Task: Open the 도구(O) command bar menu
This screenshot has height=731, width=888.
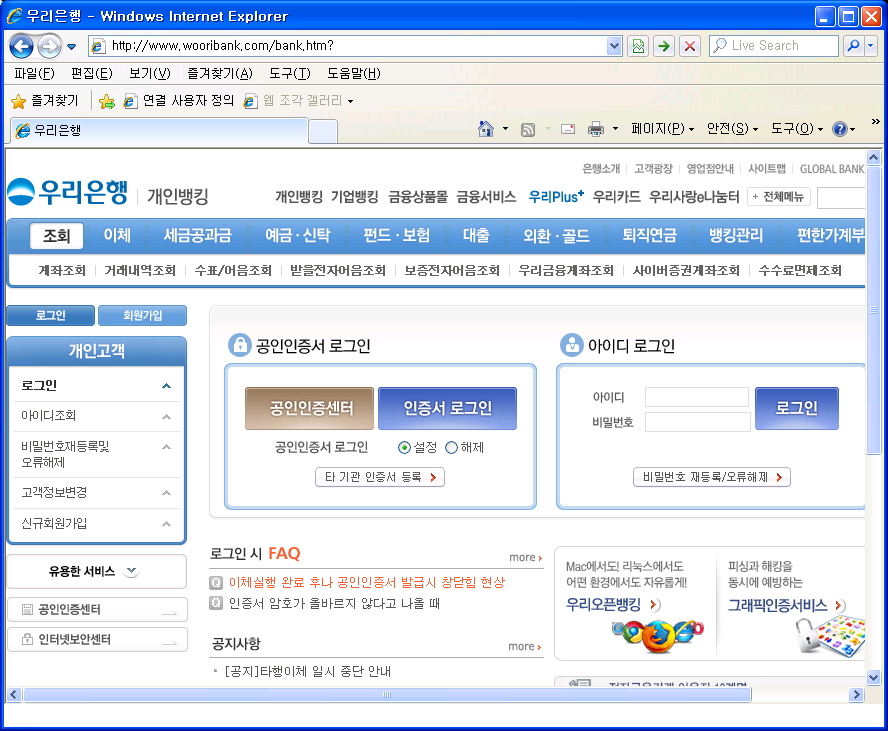Action: [797, 129]
